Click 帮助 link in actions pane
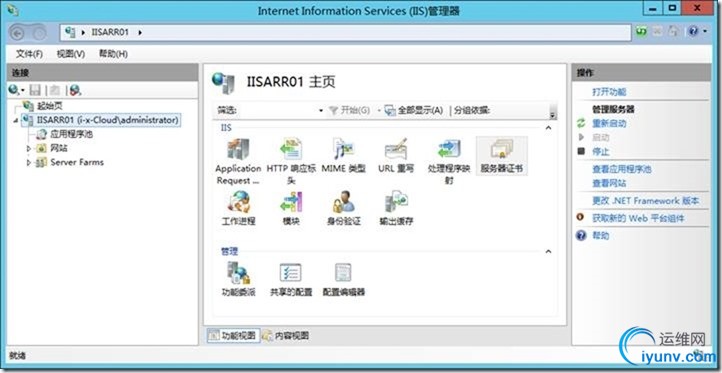This screenshot has height=373, width=722. [601, 236]
